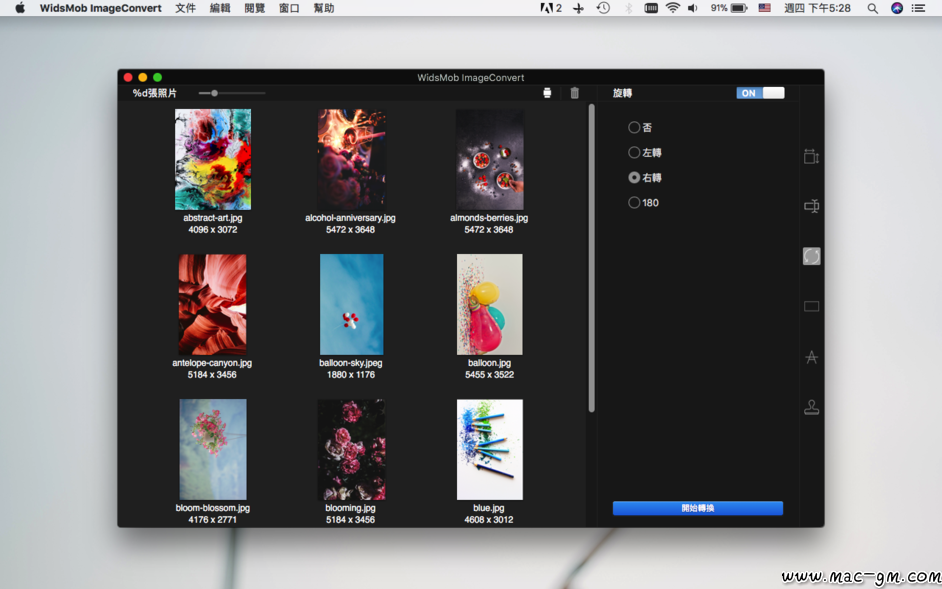Open the stamp image watermark tool
Viewport: 942px width, 589px height.
click(x=812, y=407)
